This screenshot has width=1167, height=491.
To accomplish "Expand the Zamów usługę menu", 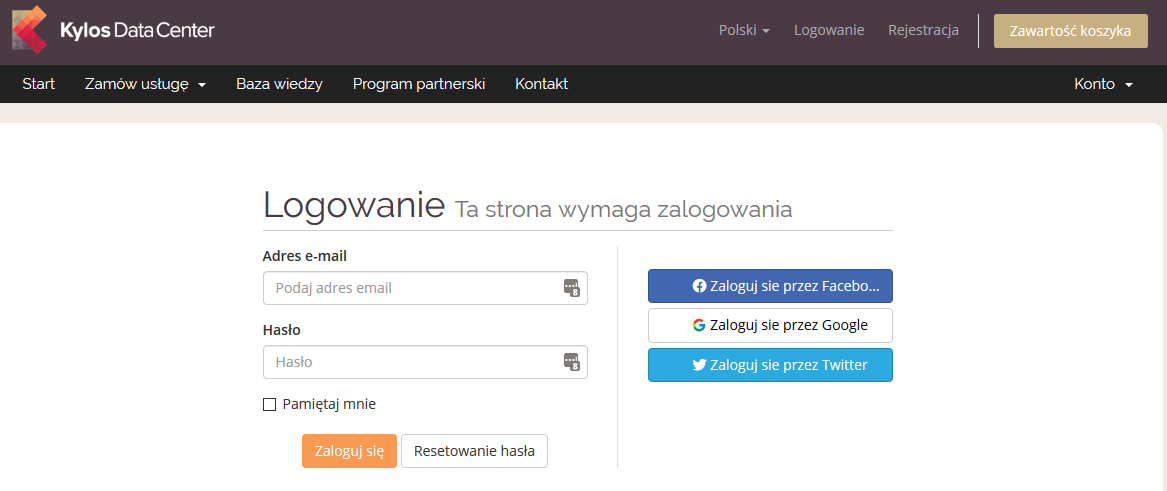I will click(145, 84).
